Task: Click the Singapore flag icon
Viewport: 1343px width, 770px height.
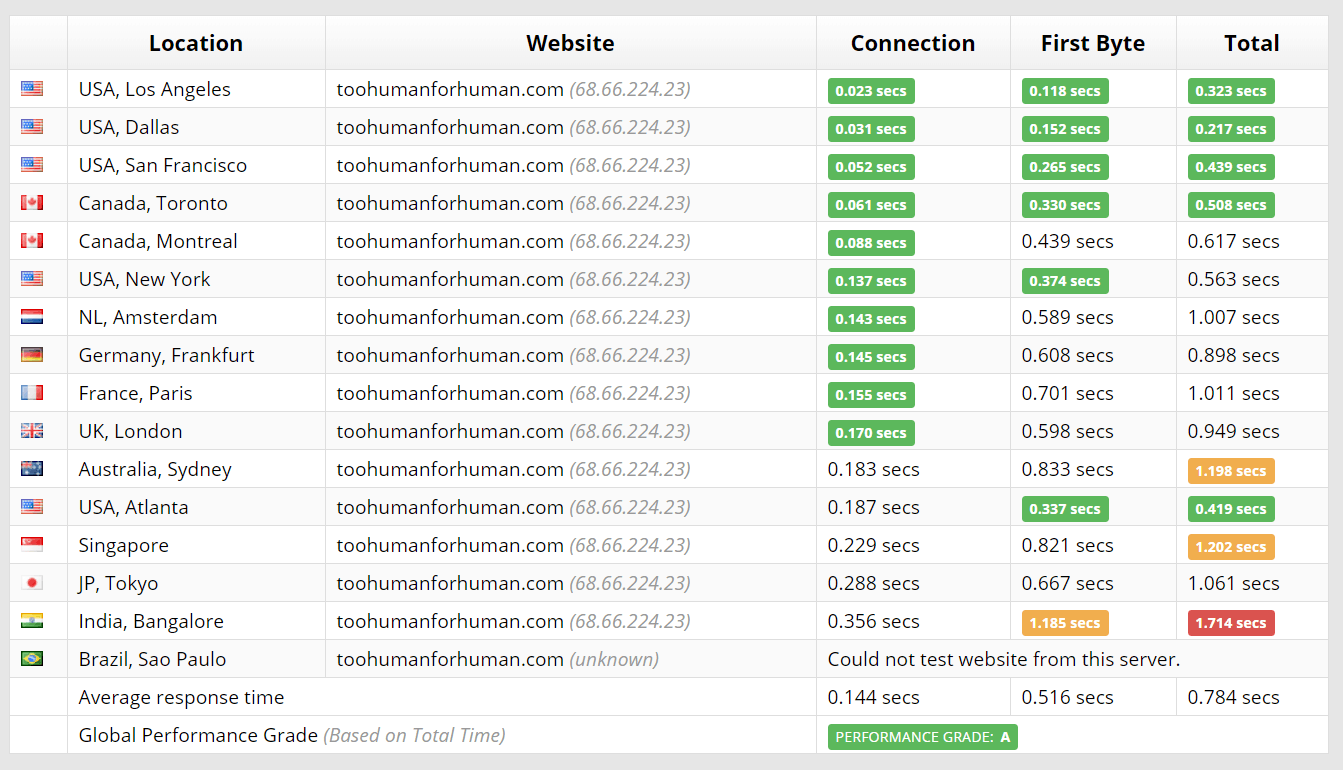Action: tap(32, 545)
